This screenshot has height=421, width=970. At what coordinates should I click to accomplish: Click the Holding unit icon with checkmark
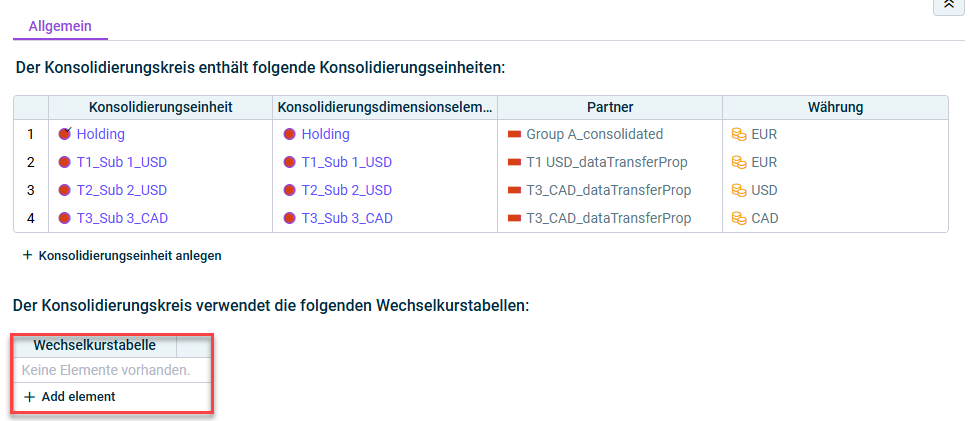point(65,134)
